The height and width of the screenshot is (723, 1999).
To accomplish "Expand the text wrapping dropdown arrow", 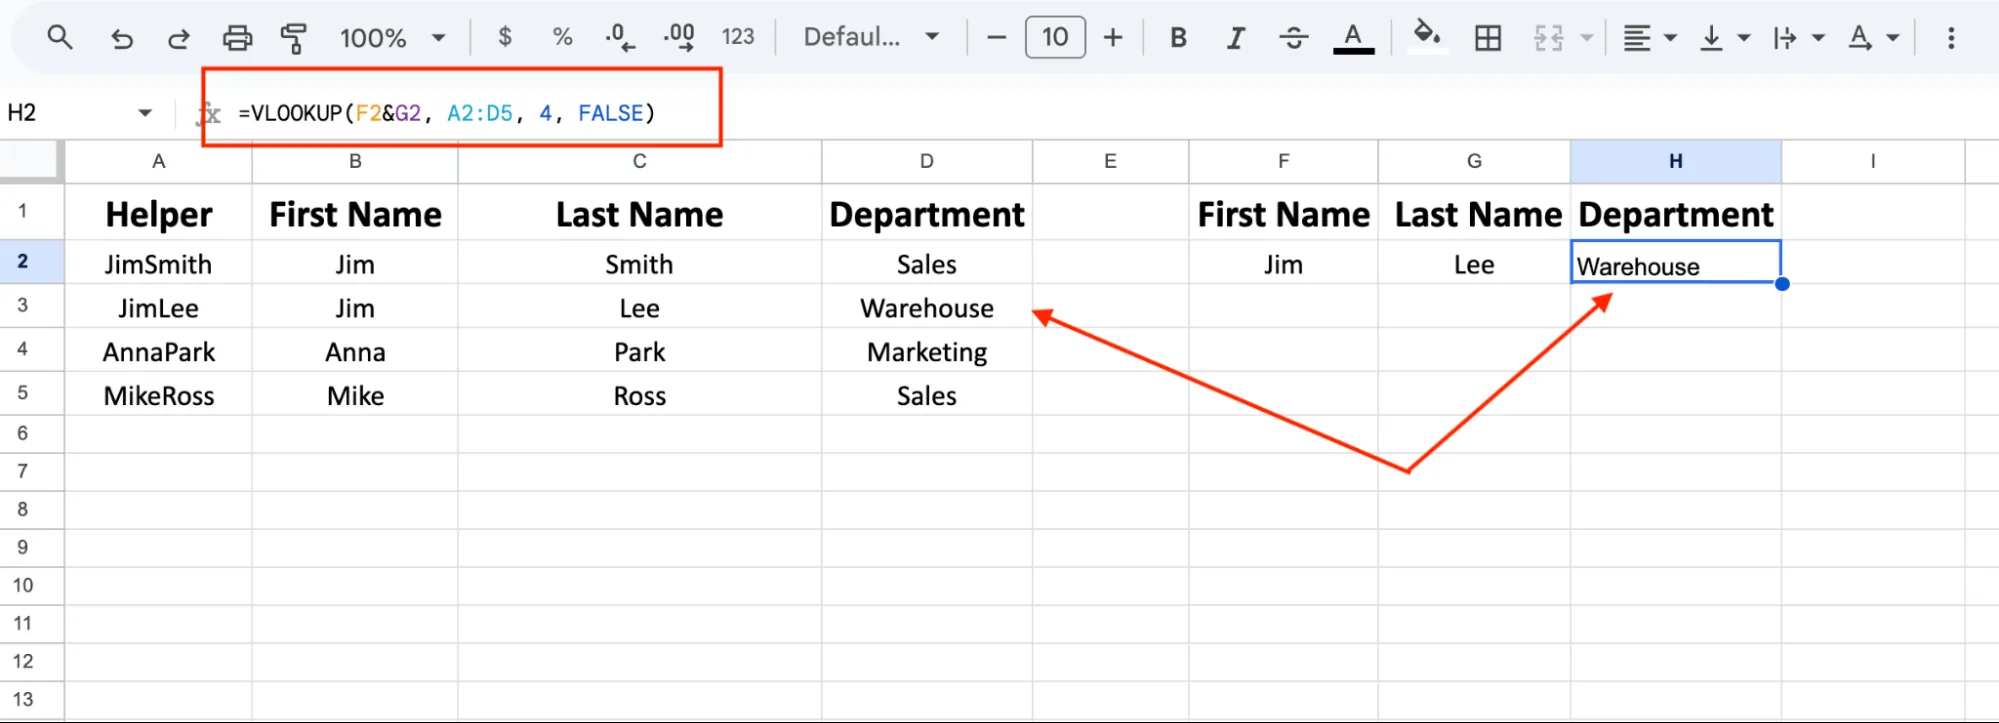I will coord(1819,38).
